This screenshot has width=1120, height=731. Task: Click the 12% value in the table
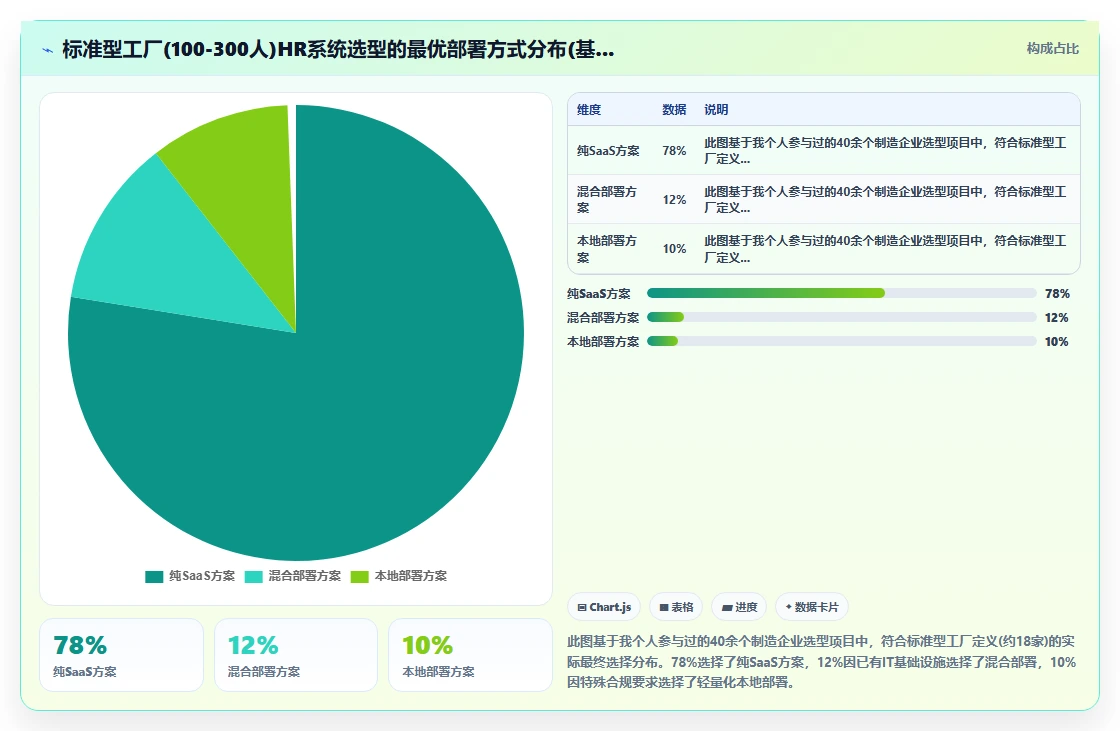(674, 200)
